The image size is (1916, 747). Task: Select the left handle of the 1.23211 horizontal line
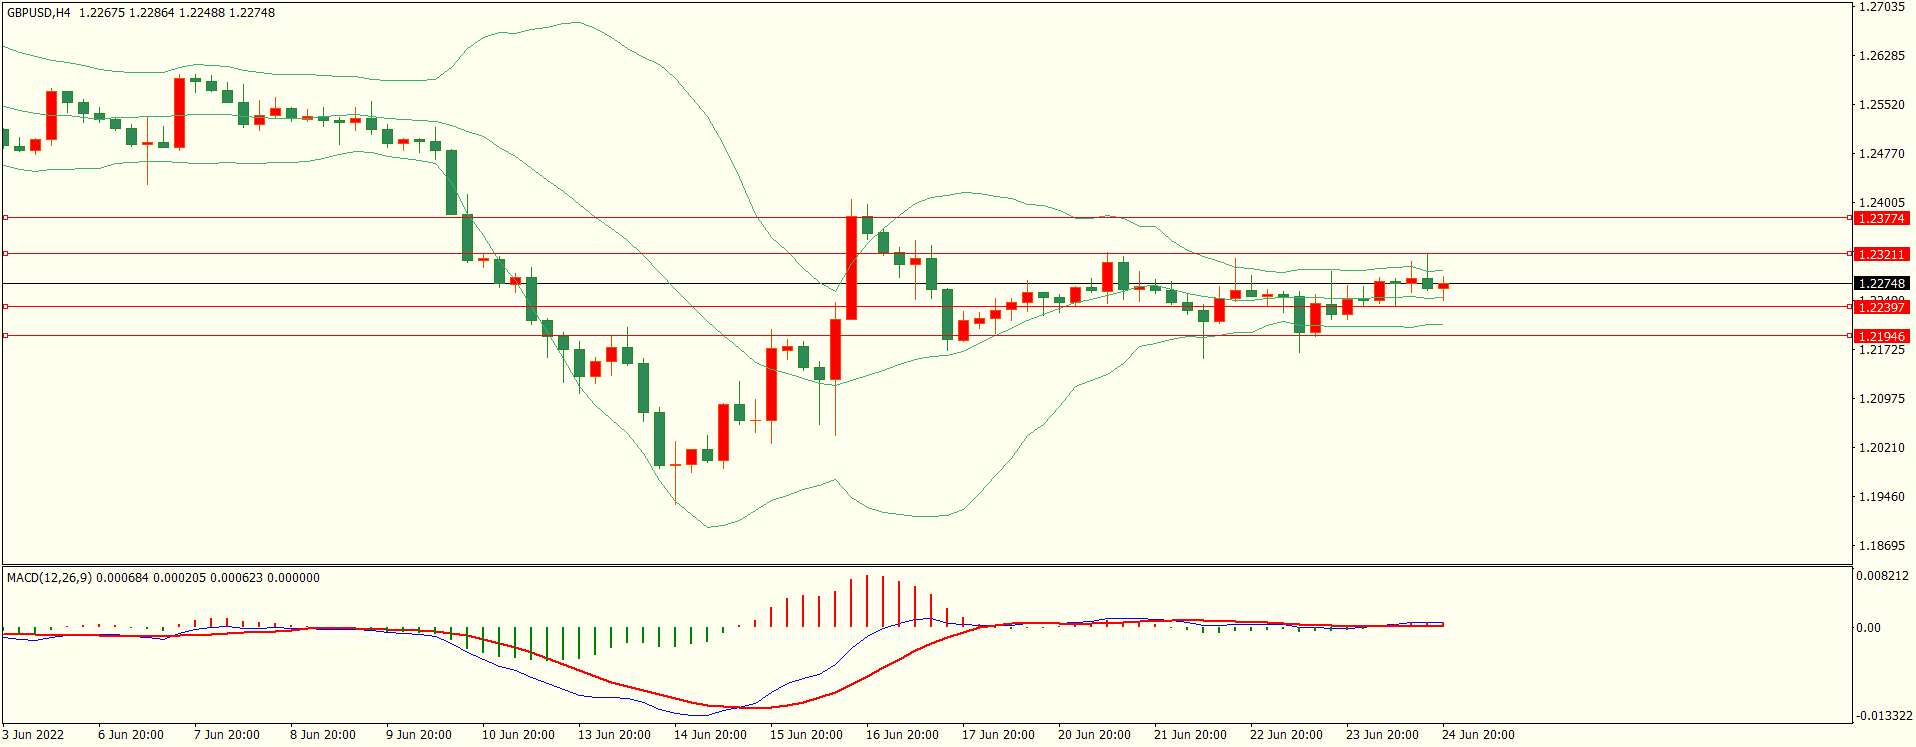coord(5,254)
